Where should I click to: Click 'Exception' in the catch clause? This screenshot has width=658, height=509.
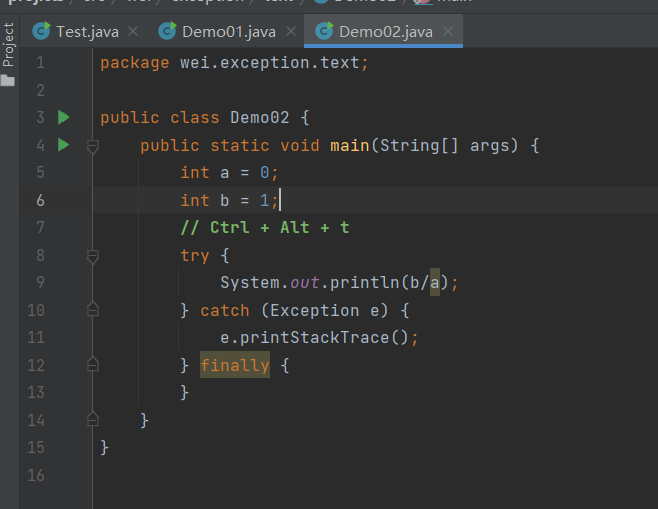point(315,311)
